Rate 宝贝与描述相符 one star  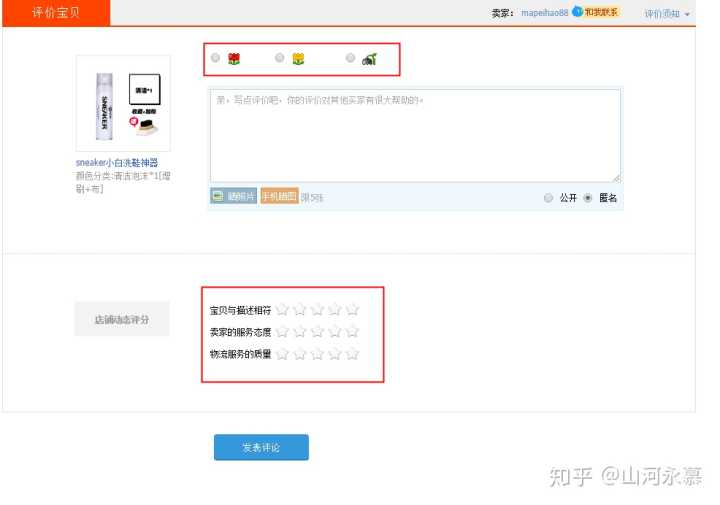click(x=282, y=310)
